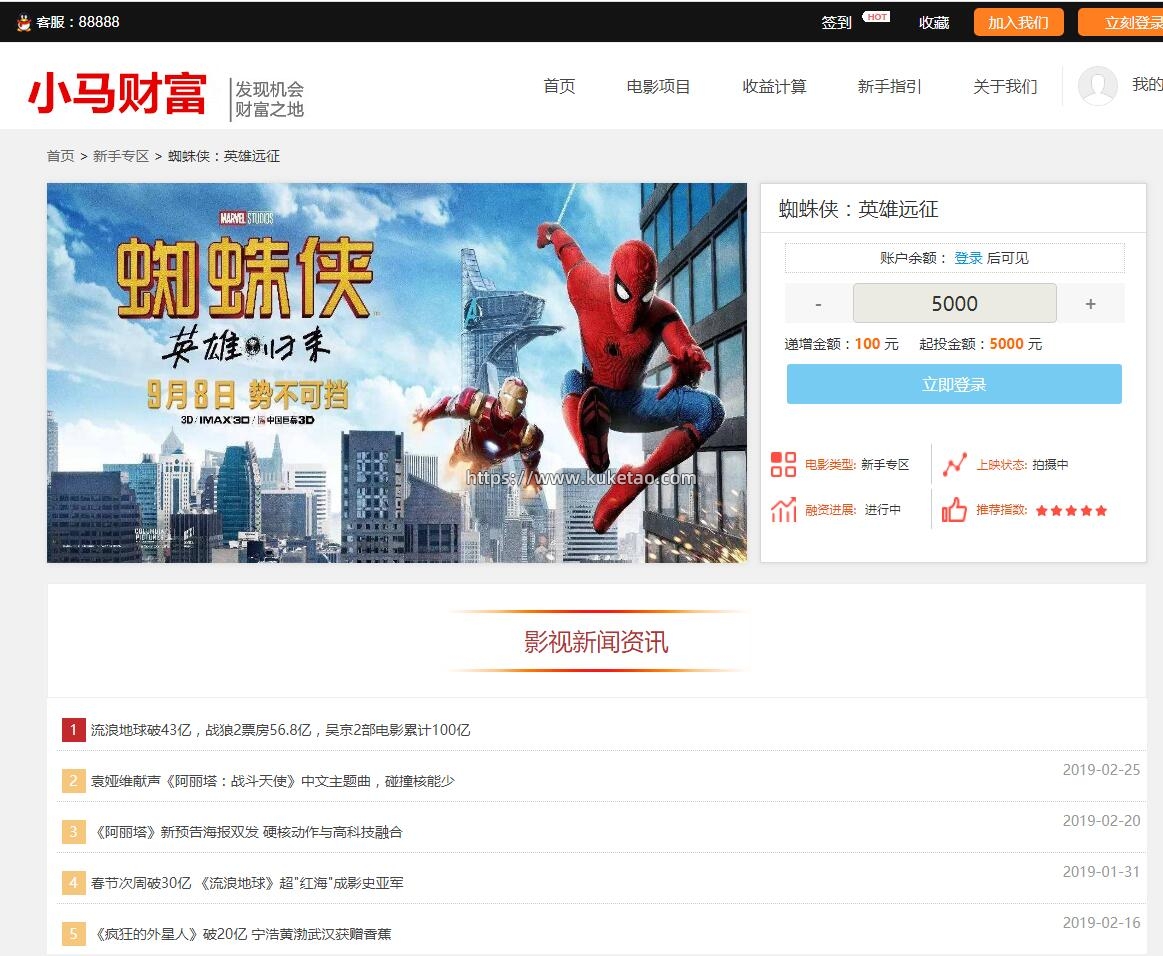Click the five-star recommendation rating

(x=1071, y=510)
